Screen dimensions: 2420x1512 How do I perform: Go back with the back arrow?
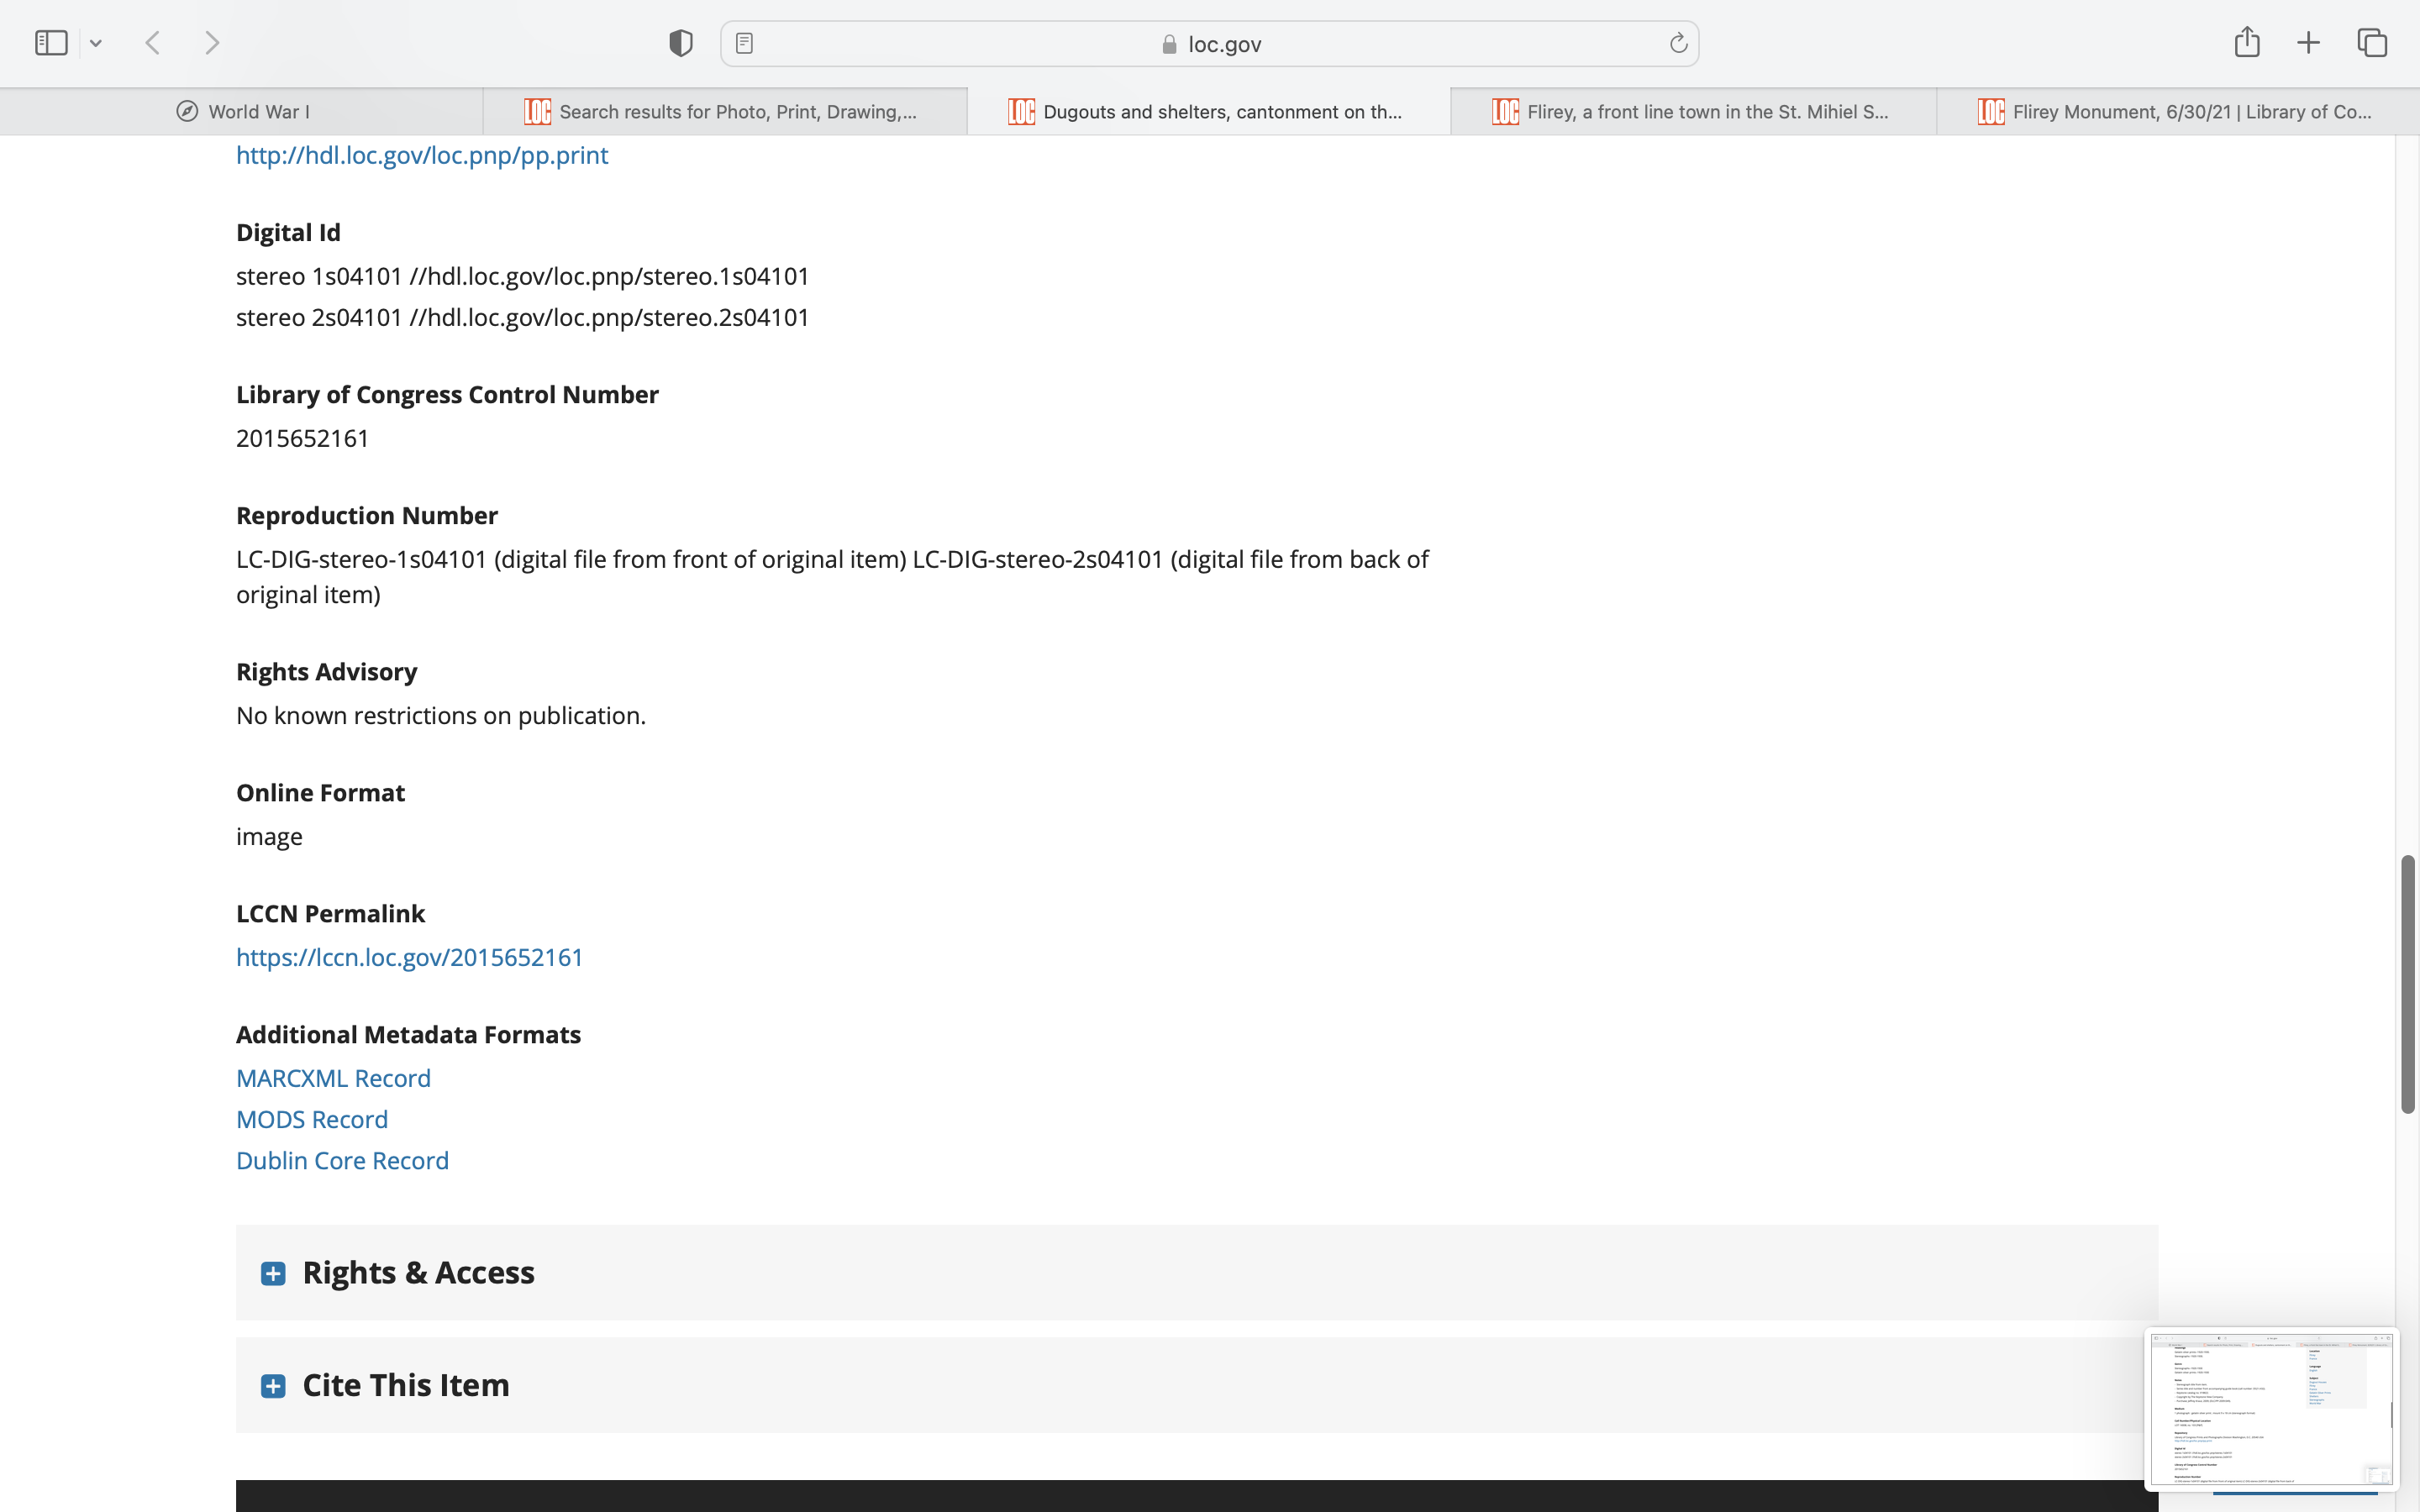tap(153, 43)
